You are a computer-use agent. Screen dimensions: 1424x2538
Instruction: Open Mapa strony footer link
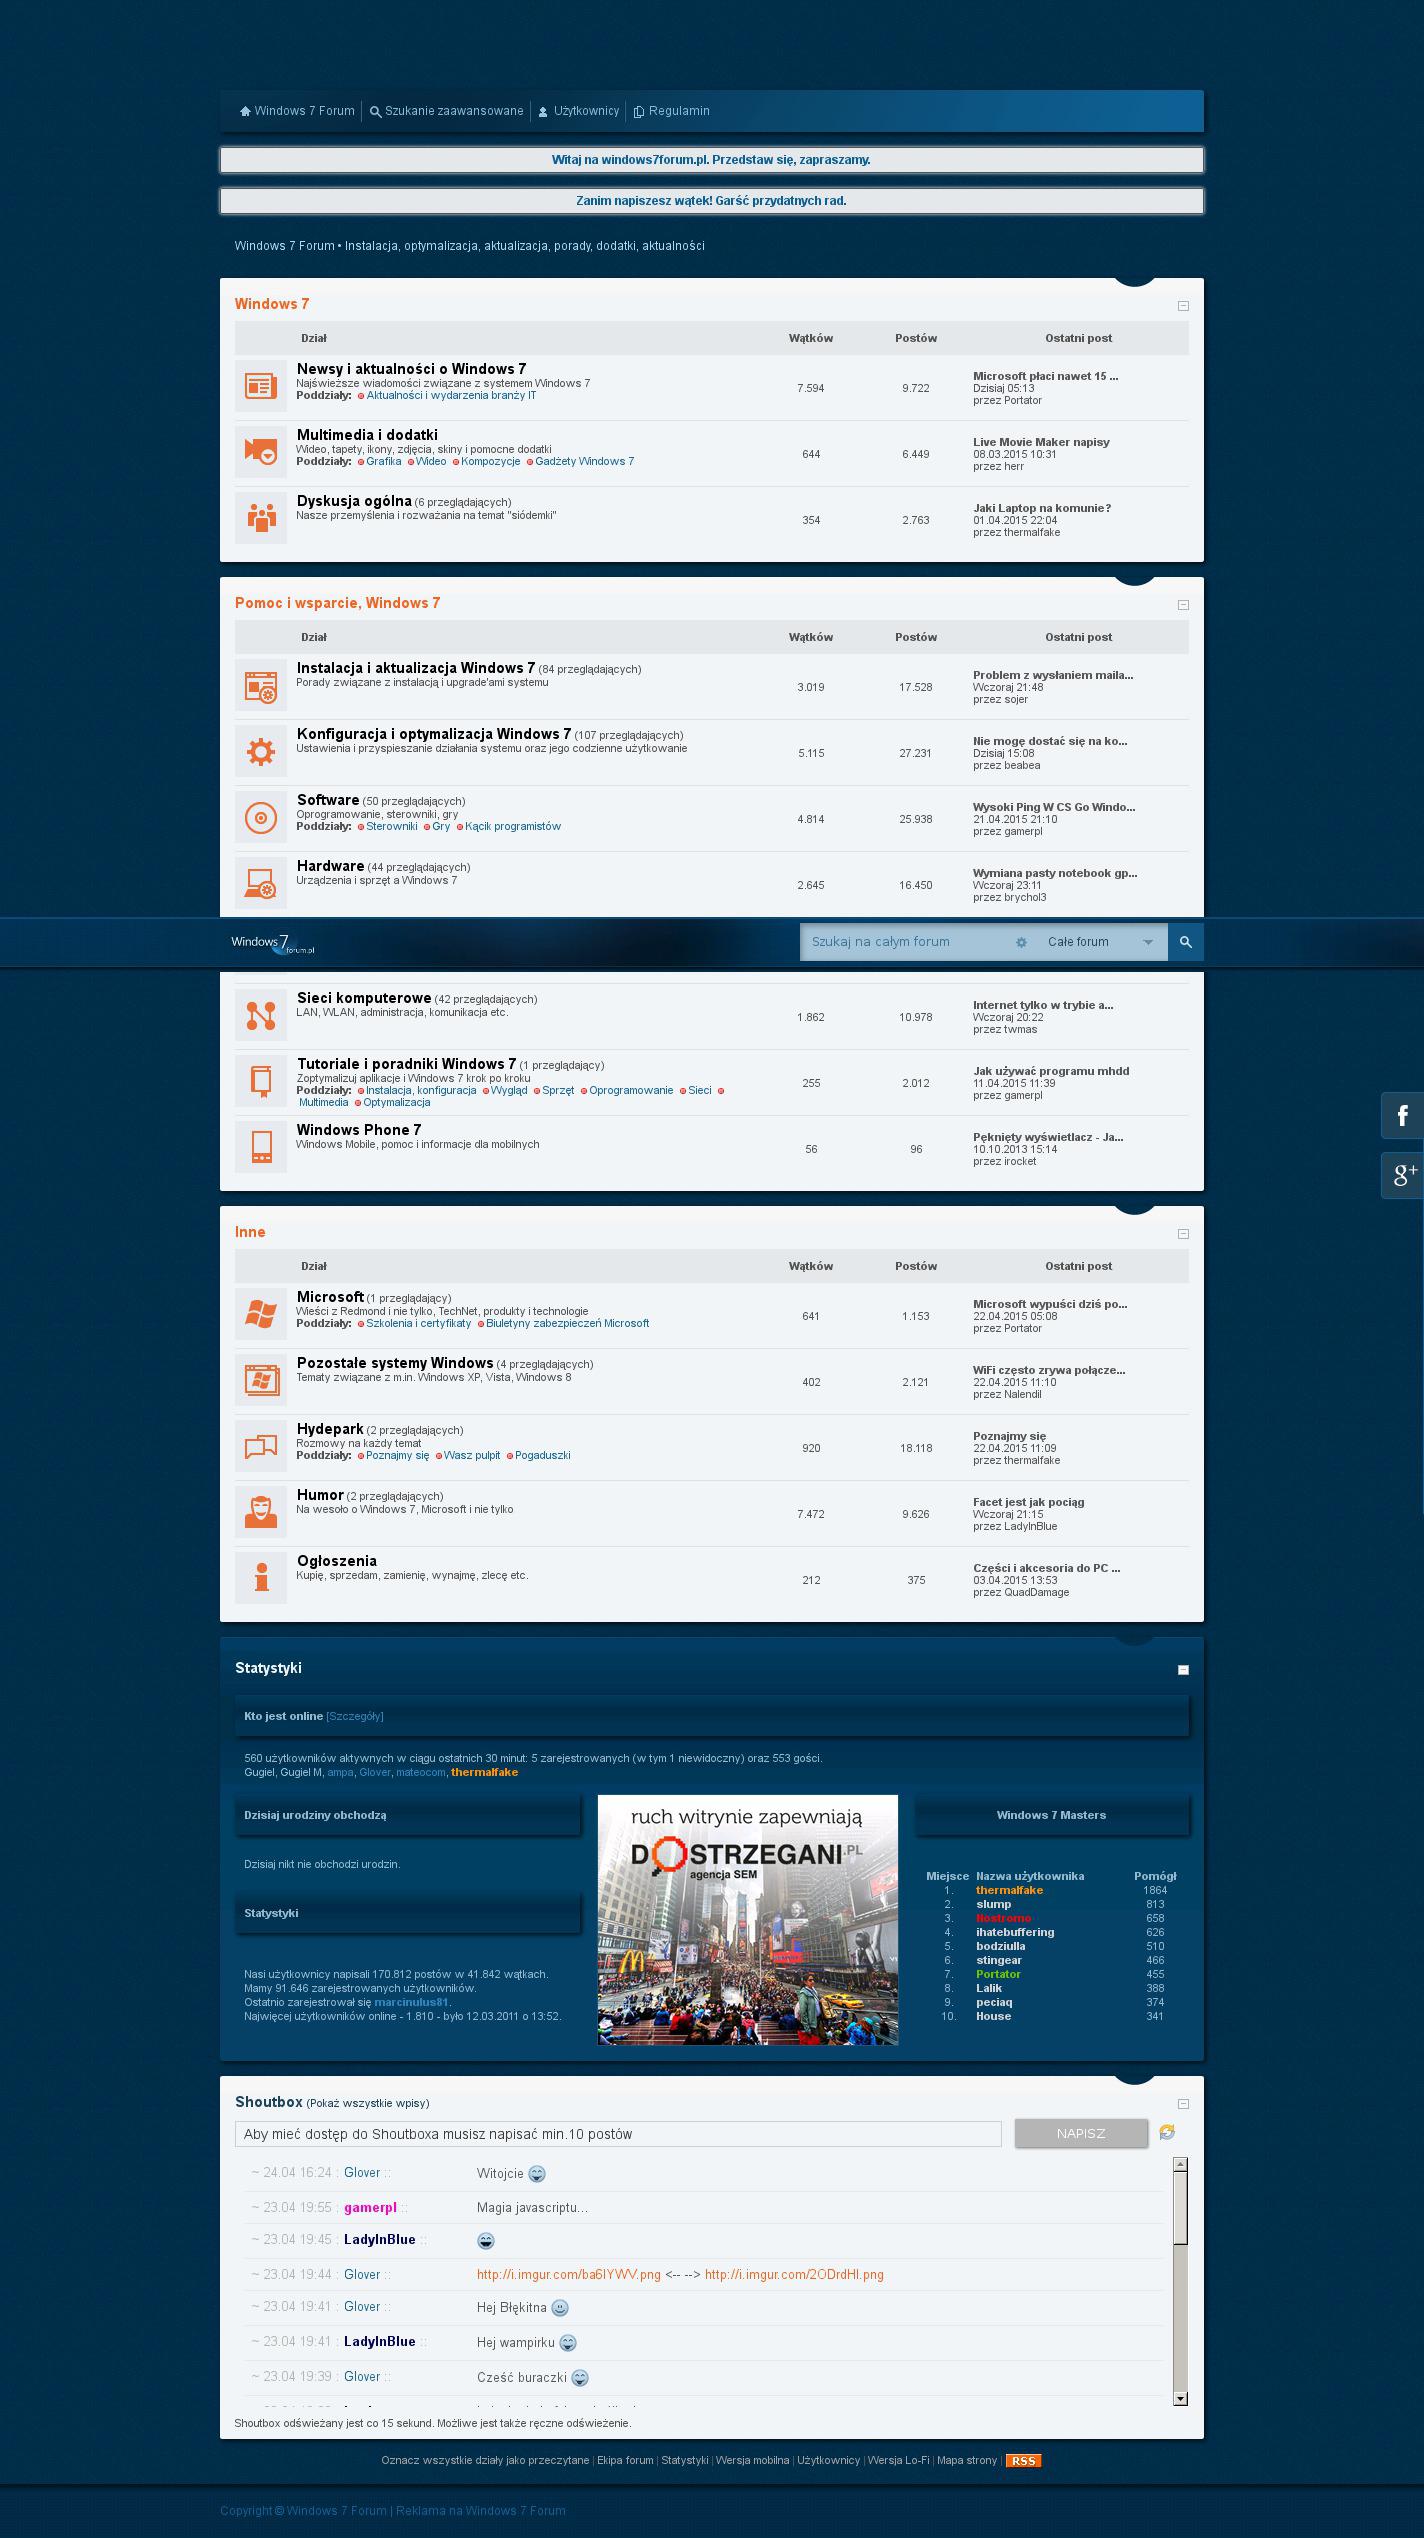(x=967, y=2461)
